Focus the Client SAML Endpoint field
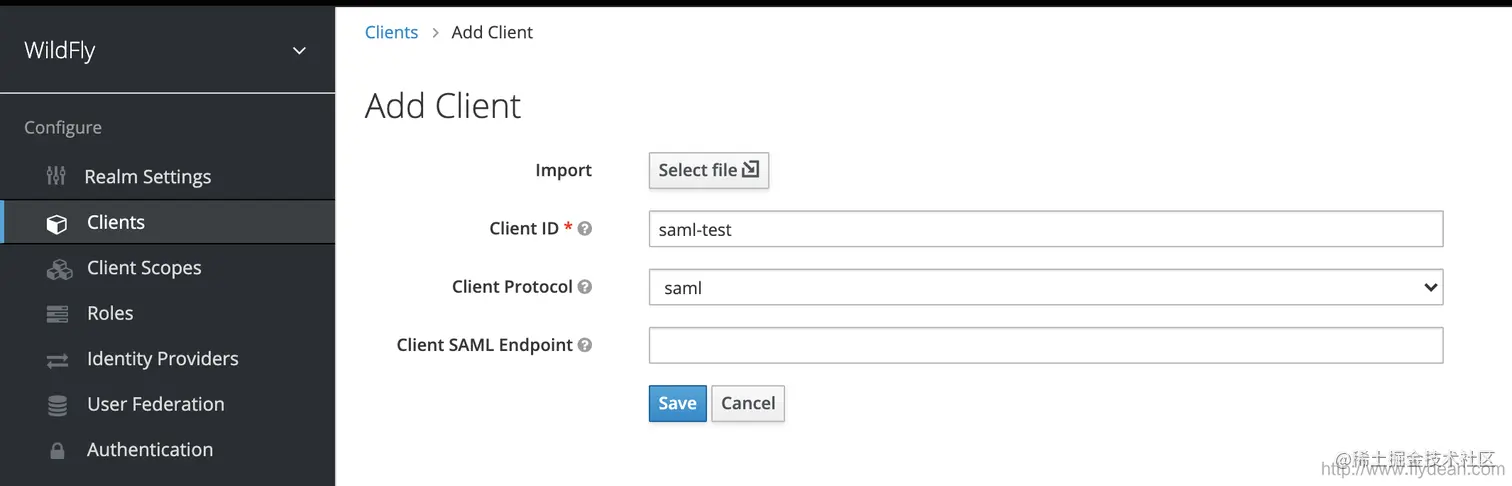Image resolution: width=1512 pixels, height=486 pixels. pyautogui.click(x=1045, y=345)
